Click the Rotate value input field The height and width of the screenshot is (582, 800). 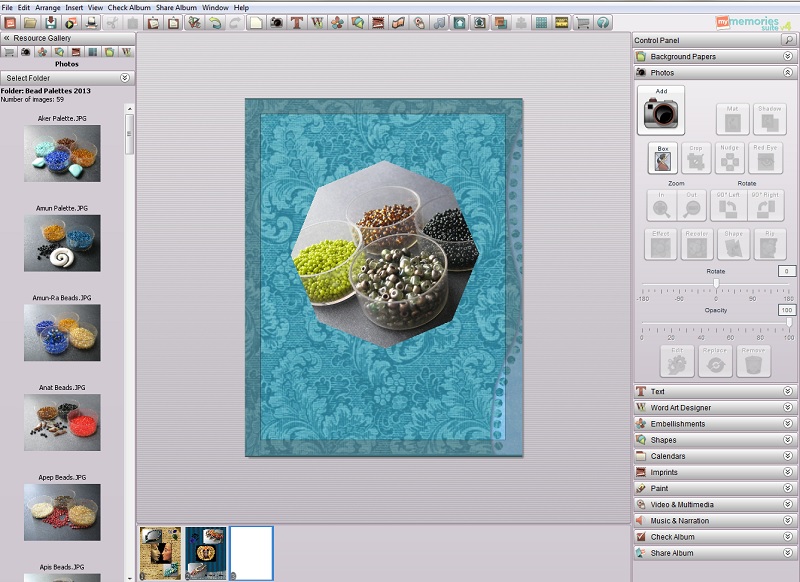coord(787,271)
